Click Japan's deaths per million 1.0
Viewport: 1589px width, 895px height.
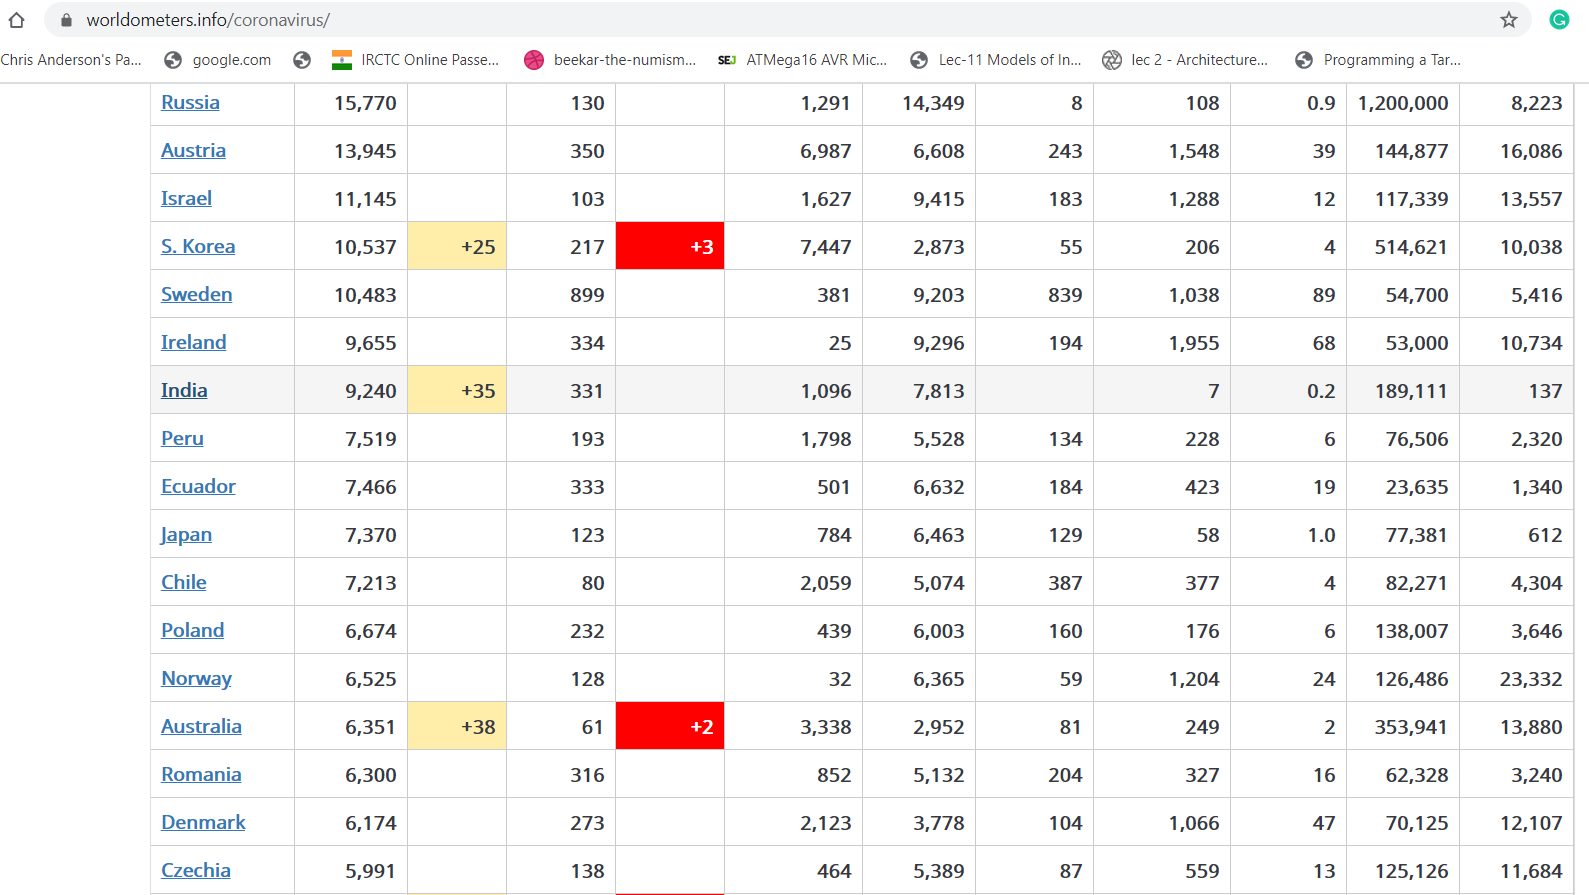pos(1321,535)
